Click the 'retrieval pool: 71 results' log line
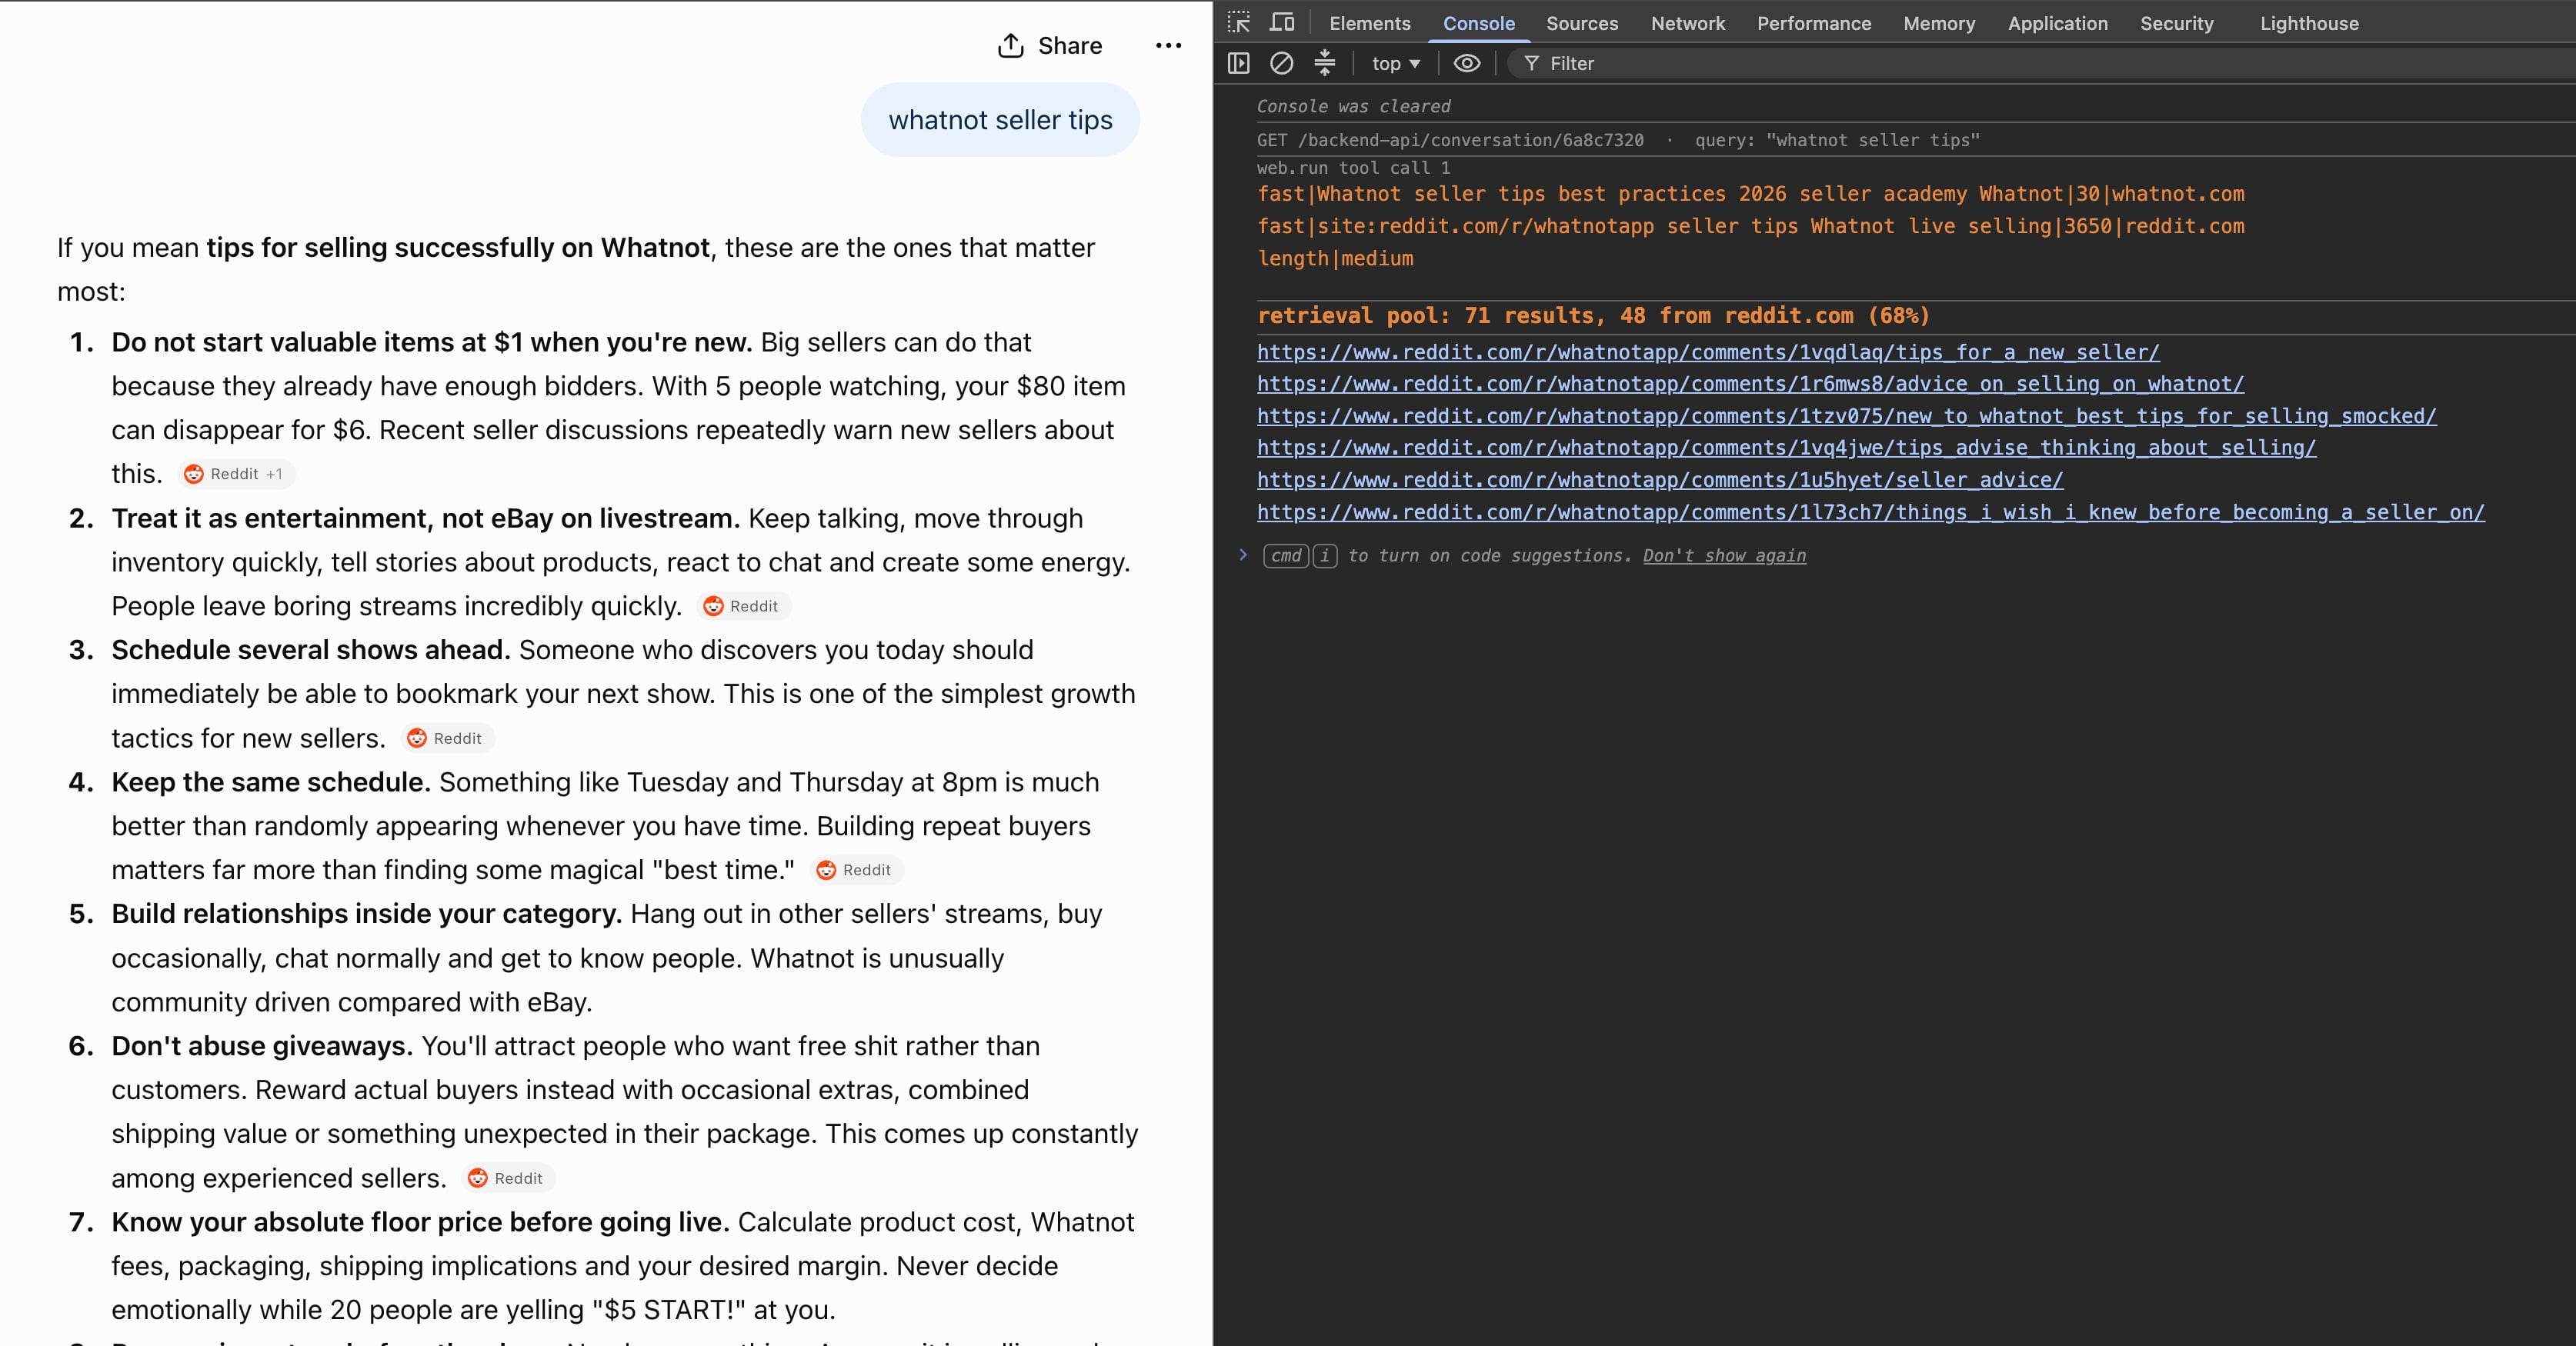 (x=1593, y=316)
